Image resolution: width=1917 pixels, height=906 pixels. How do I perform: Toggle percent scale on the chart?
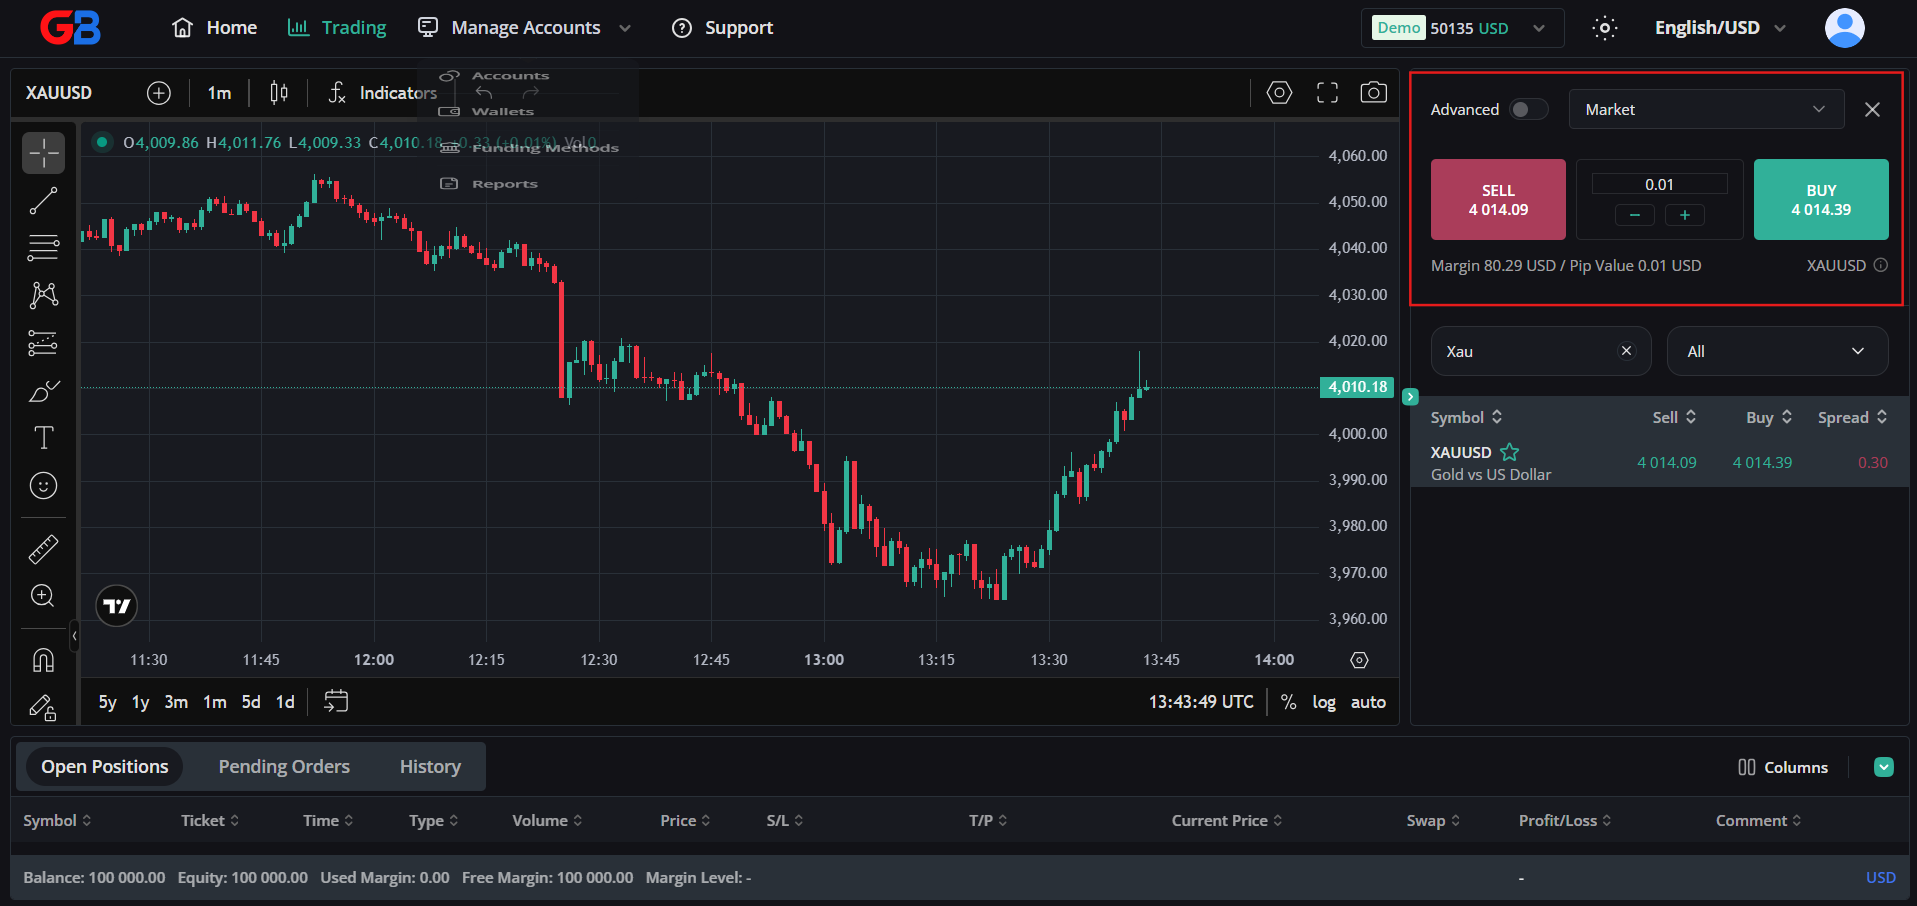(x=1289, y=702)
